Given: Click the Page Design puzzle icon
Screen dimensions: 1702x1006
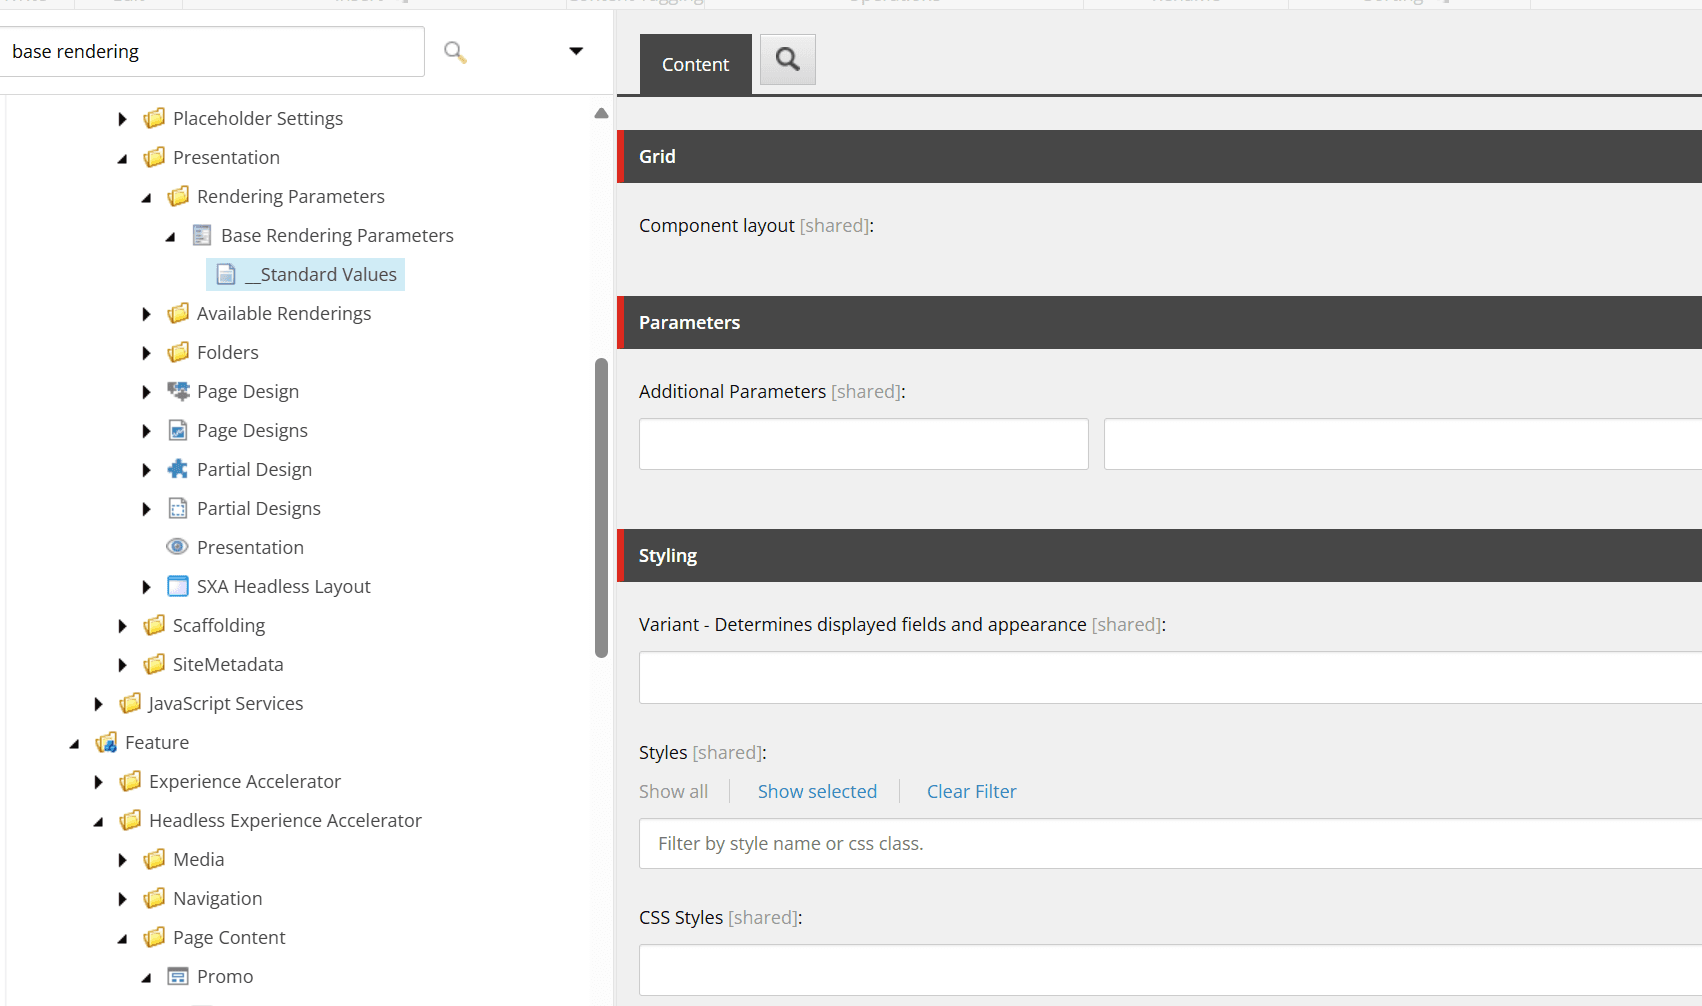Looking at the screenshot, I should coord(178,391).
